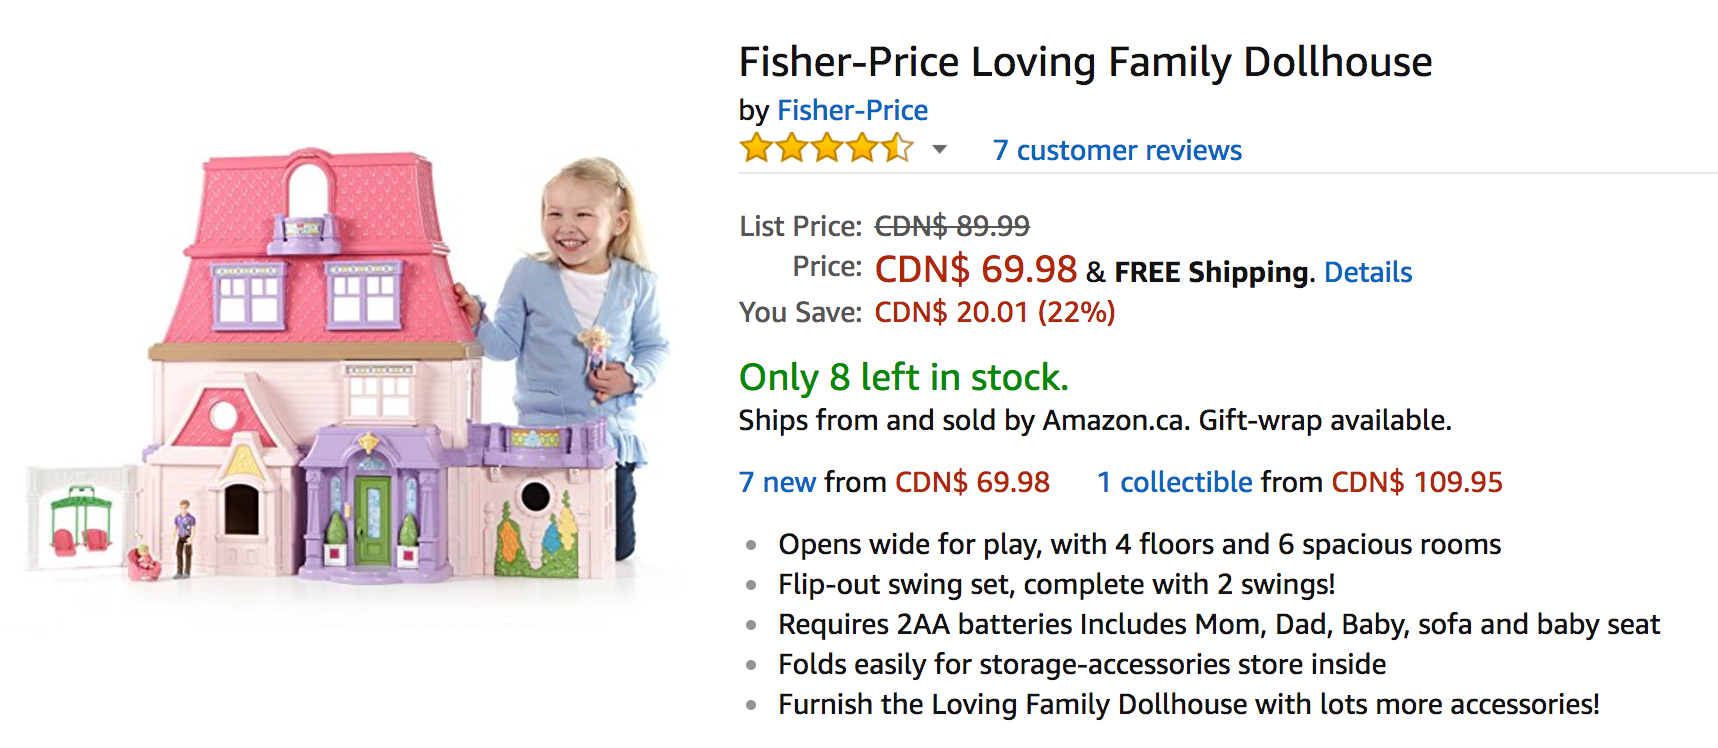1718x748 pixels.
Task: View 7 new offers link
Action: [x=777, y=482]
